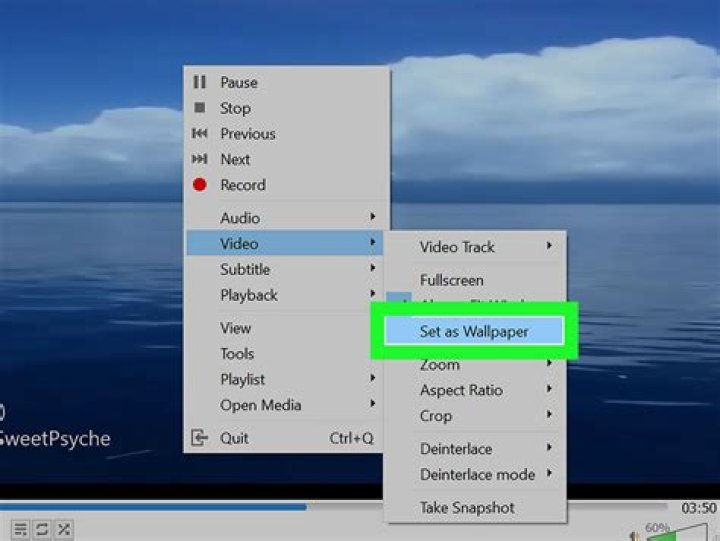The width and height of the screenshot is (720, 541).
Task: Hit the red Record circle icon
Action: coord(199,185)
